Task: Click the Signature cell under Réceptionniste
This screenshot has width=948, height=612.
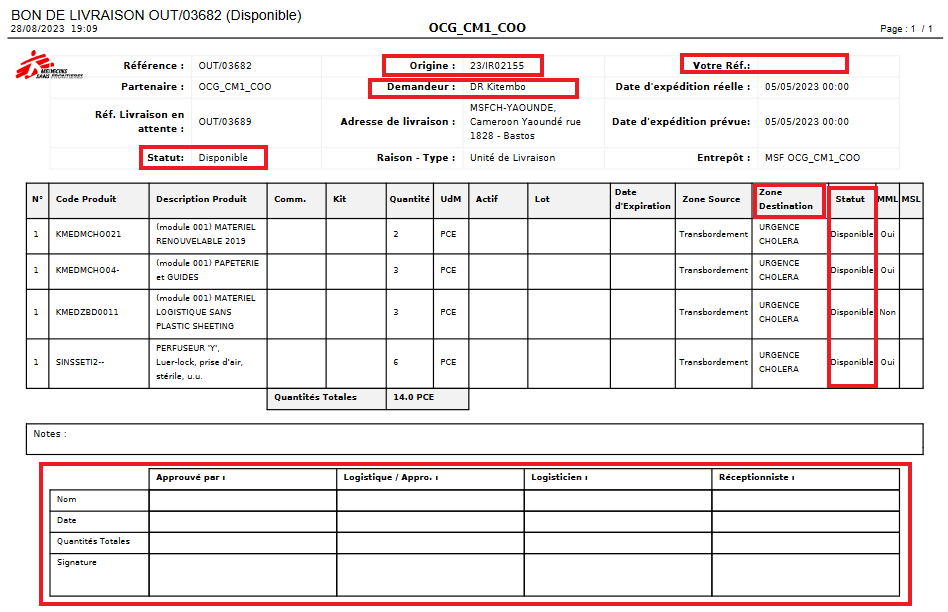Action: [805, 574]
